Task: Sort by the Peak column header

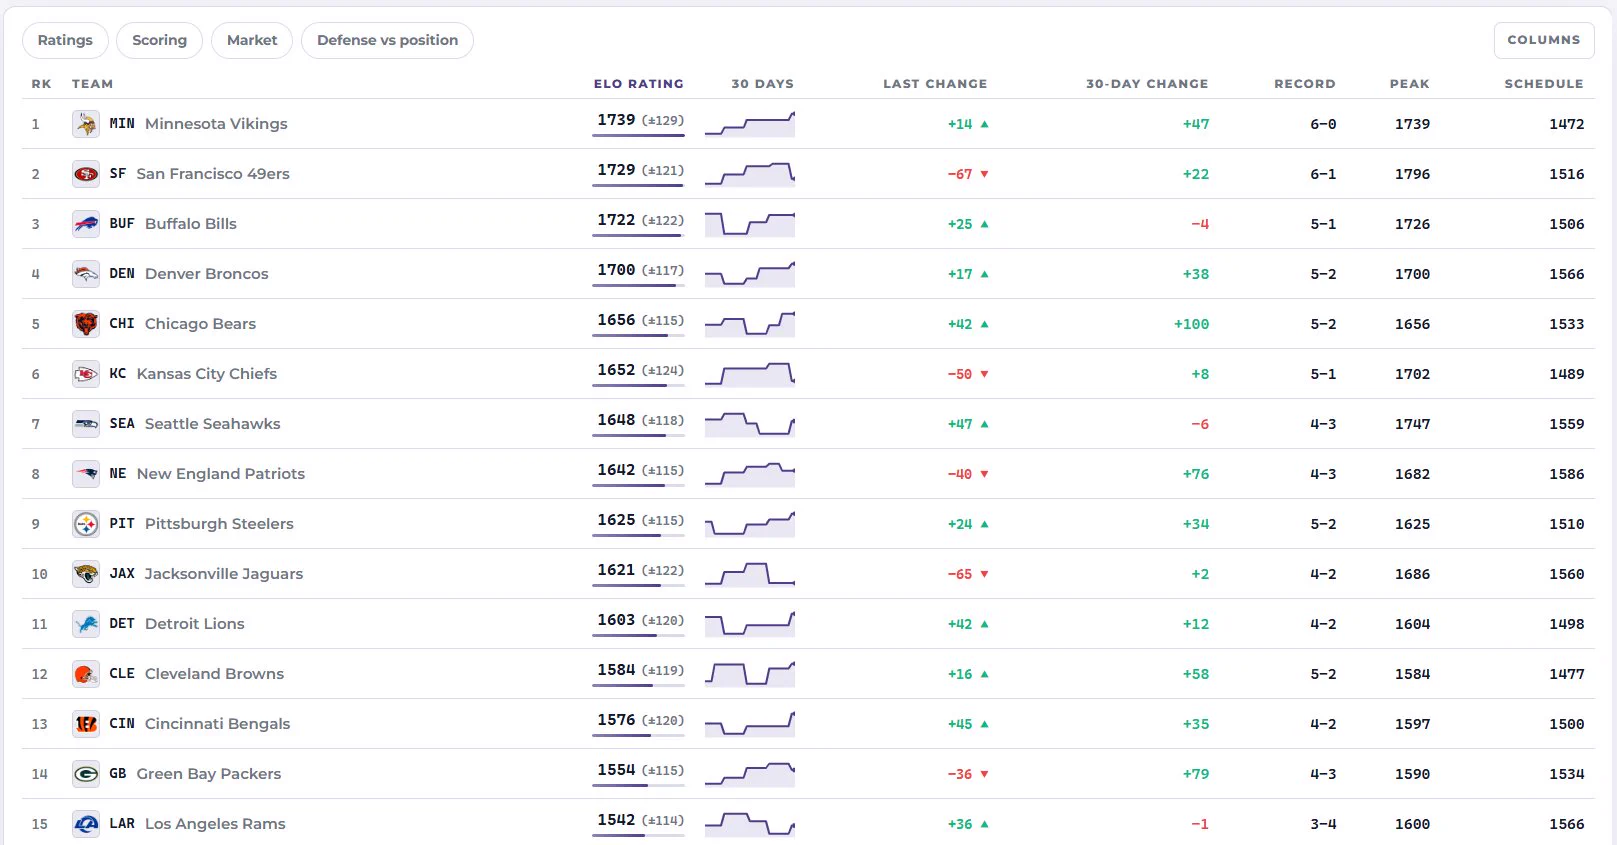Action: coord(1410,84)
